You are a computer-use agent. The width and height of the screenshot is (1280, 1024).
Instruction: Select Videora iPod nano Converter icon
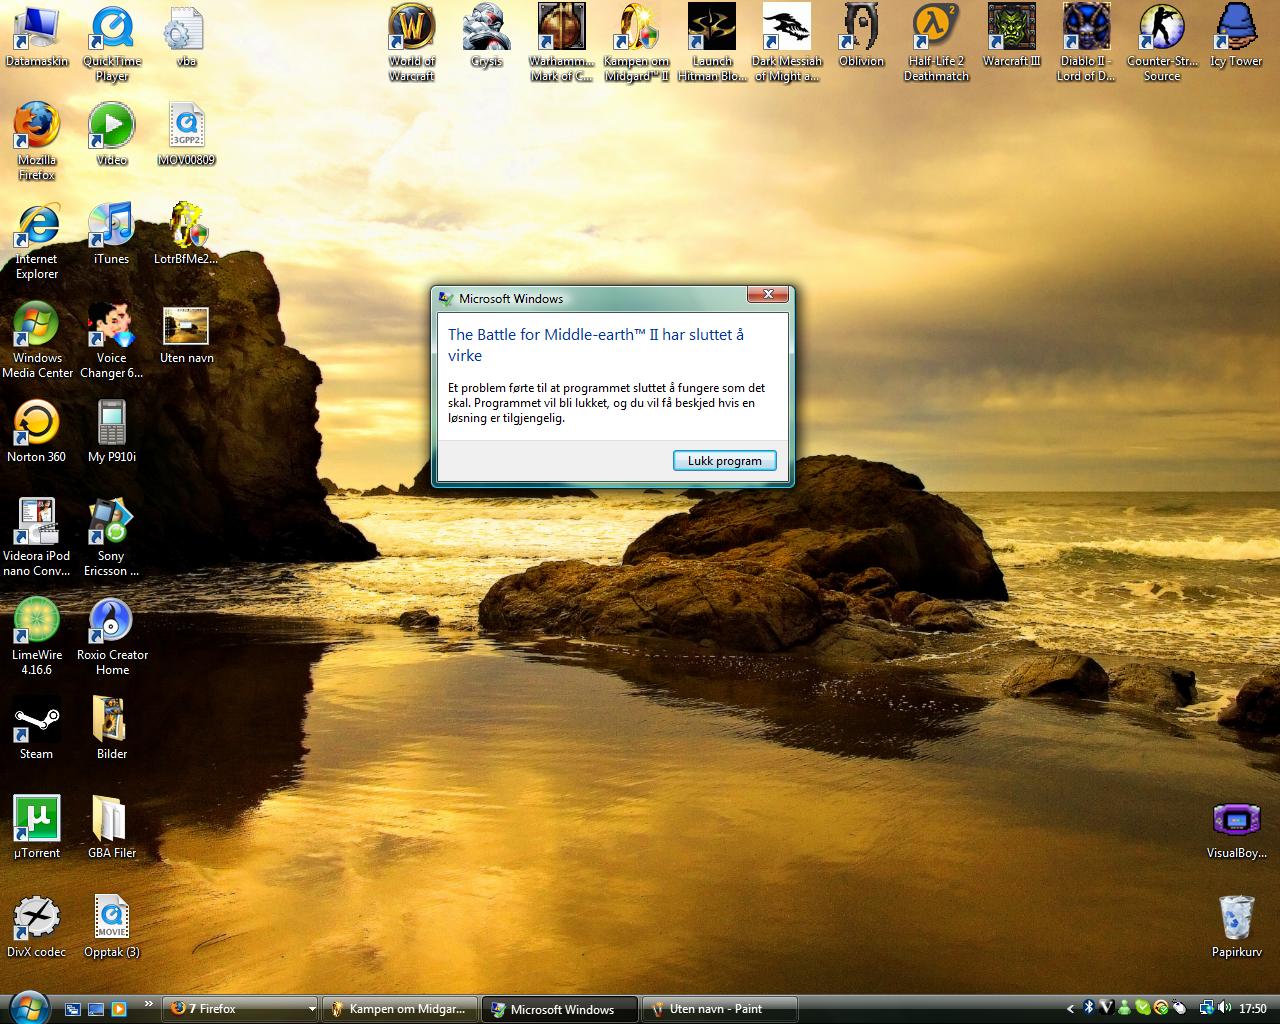(x=37, y=537)
